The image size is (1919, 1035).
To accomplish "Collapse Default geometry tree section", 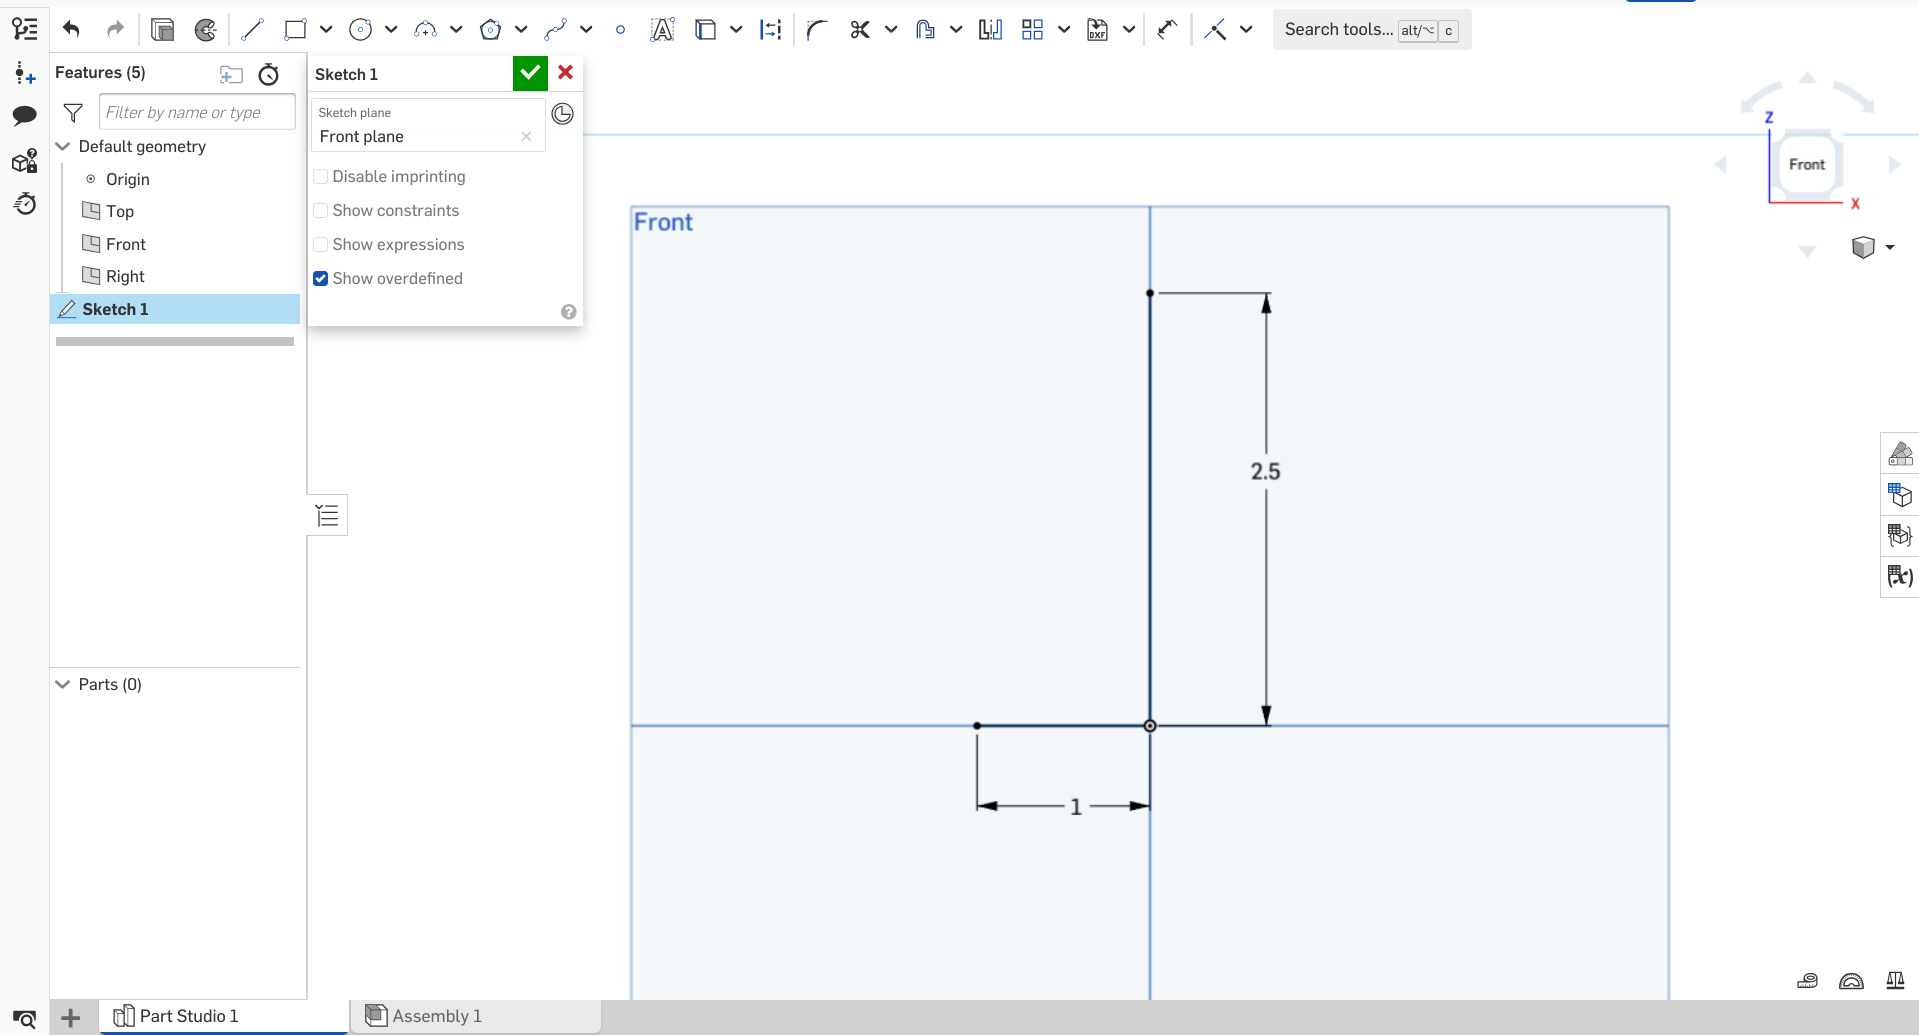I will tap(63, 146).
